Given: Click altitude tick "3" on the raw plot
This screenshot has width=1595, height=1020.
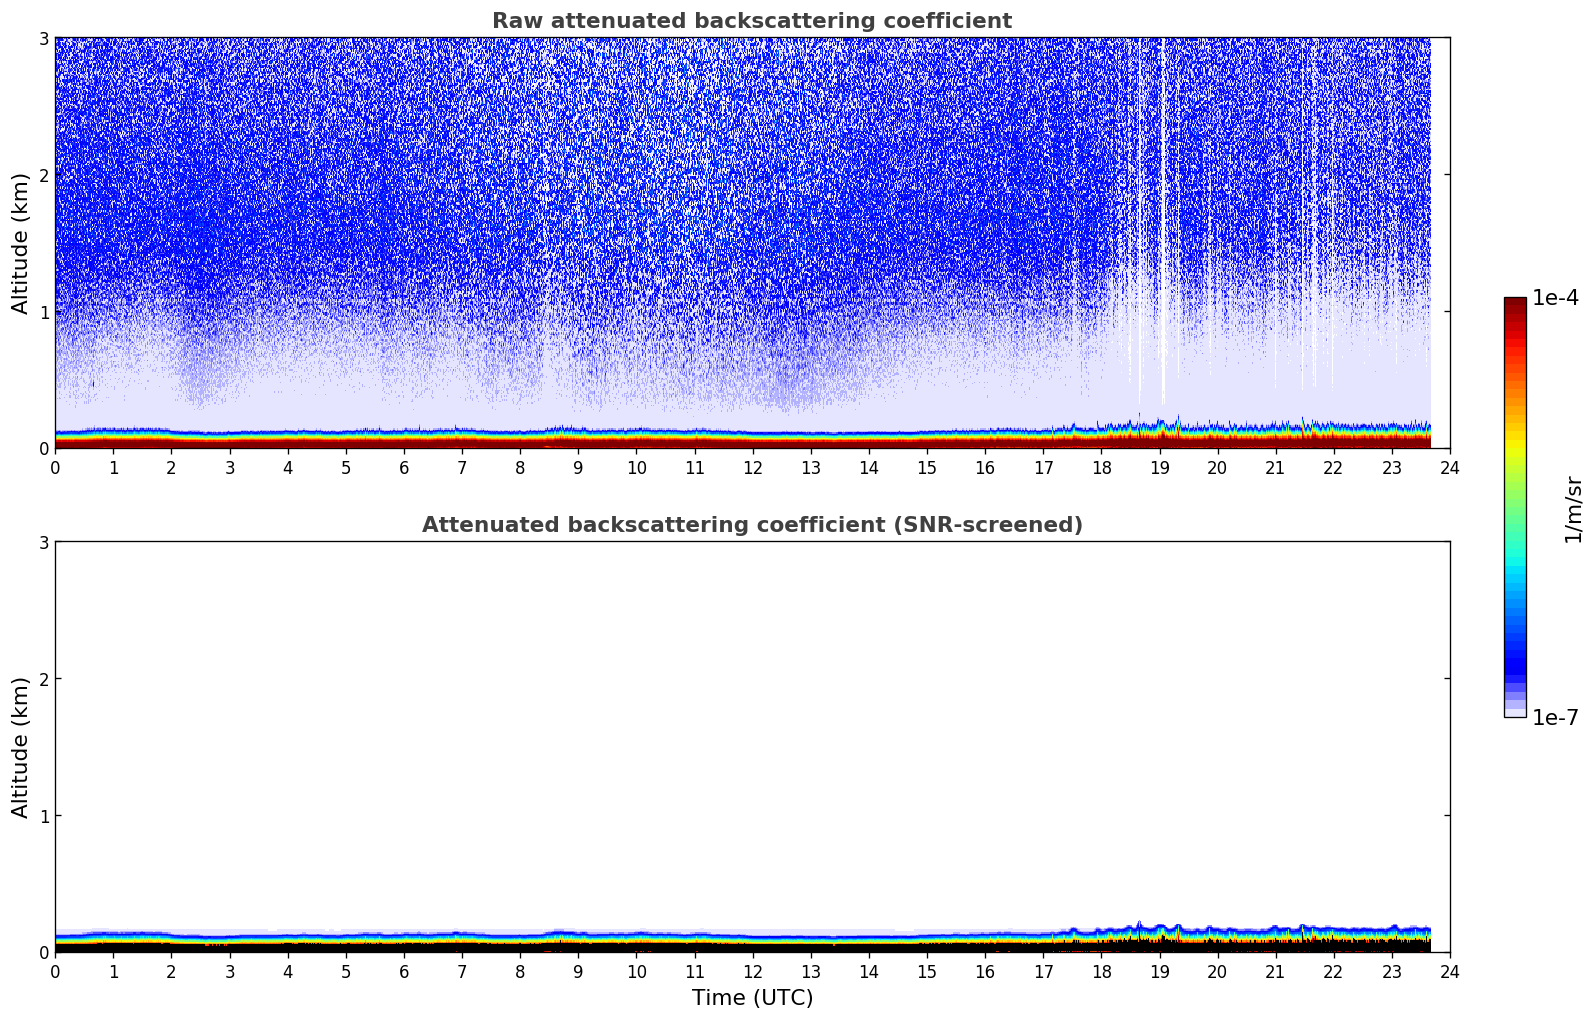Looking at the screenshot, I should [x=43, y=38].
